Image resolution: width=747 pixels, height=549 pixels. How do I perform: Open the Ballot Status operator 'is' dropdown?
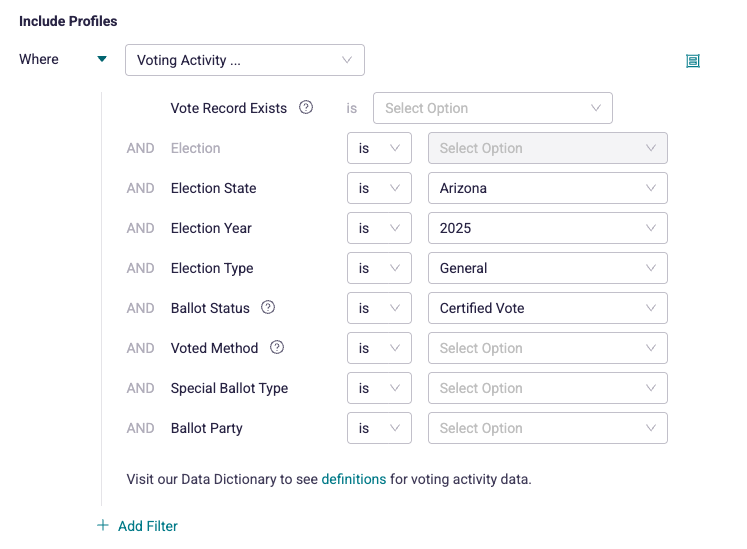tap(379, 308)
